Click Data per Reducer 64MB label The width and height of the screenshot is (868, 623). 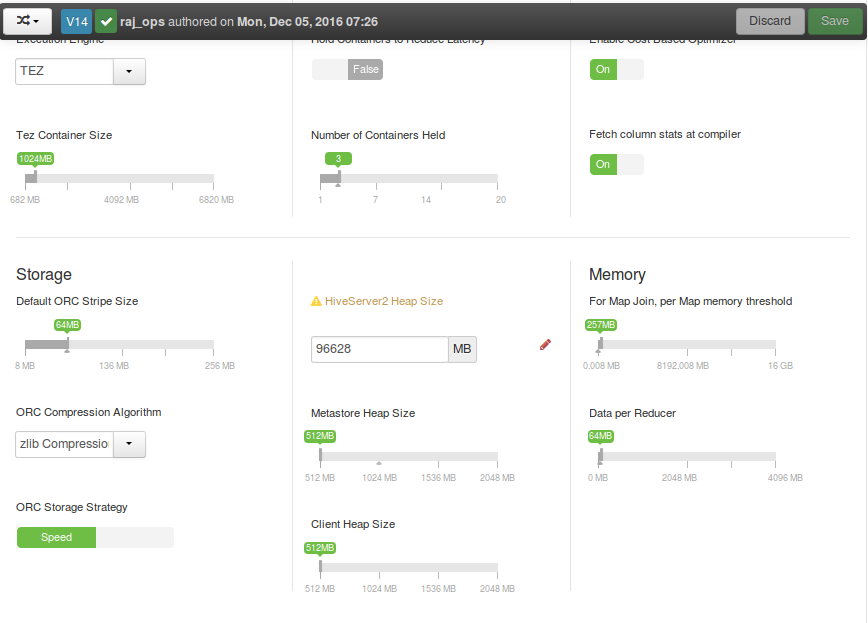coord(601,436)
